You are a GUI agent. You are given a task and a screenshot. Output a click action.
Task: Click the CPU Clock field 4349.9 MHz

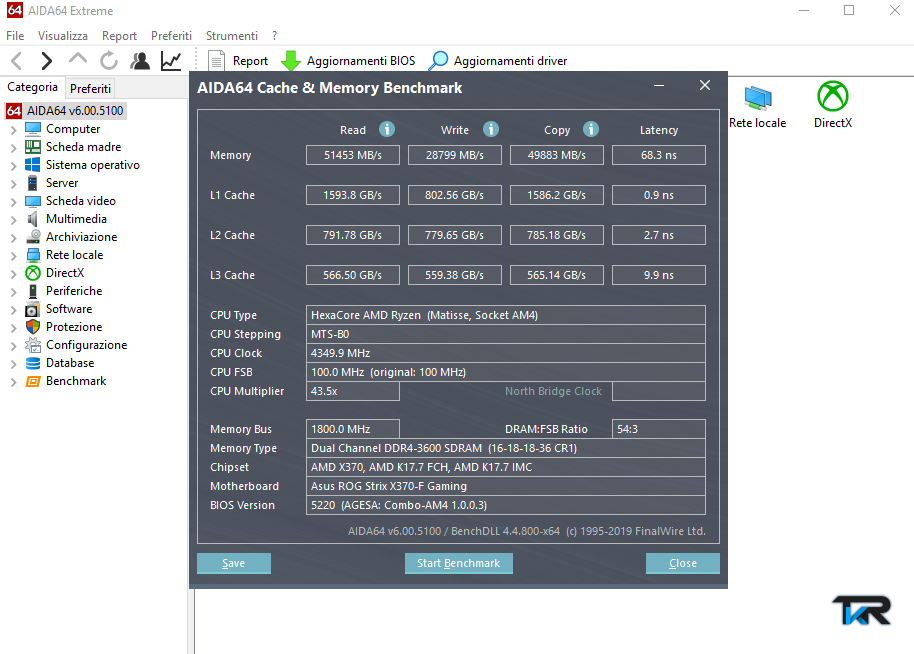505,353
